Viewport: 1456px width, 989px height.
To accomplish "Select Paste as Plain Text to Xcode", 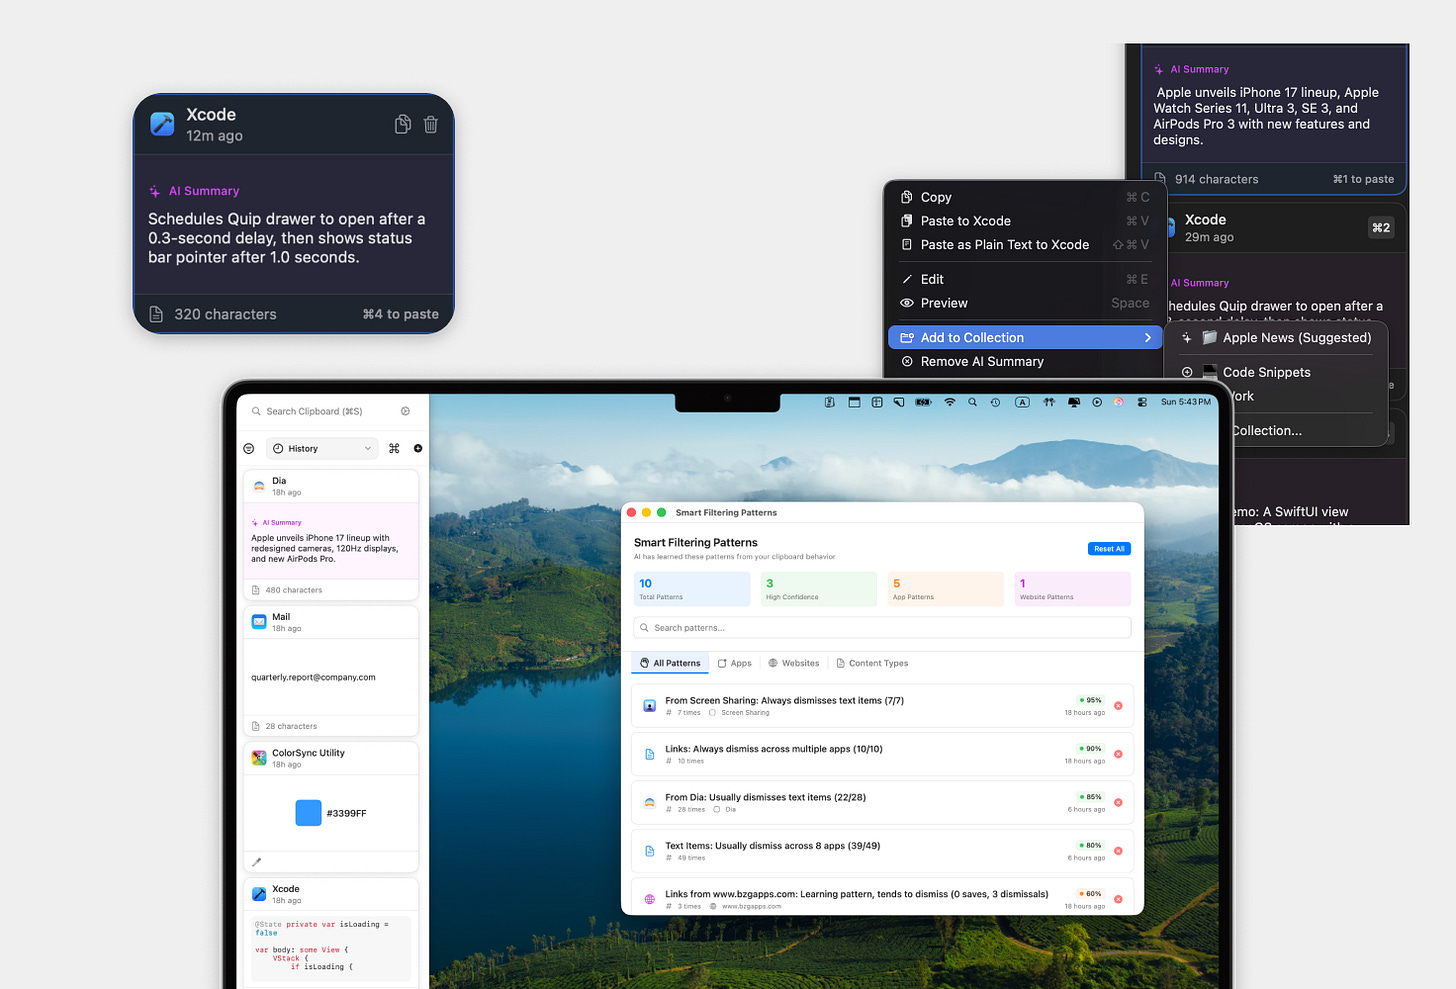I will tap(1025, 245).
